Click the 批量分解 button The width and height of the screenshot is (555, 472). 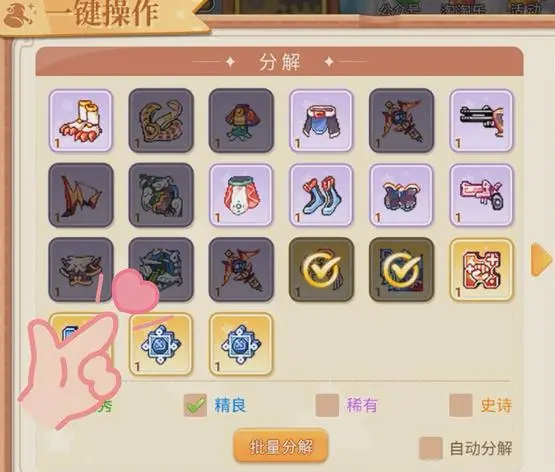[x=281, y=447]
